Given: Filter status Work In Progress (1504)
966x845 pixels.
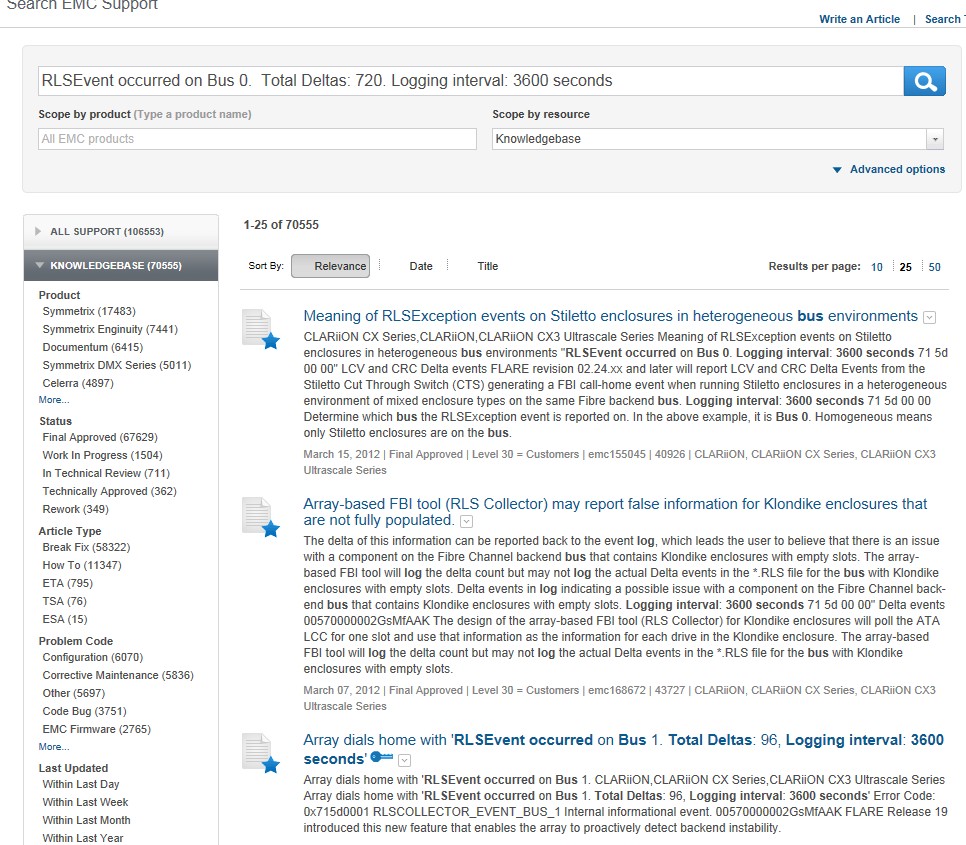Looking at the screenshot, I should [102, 455].
